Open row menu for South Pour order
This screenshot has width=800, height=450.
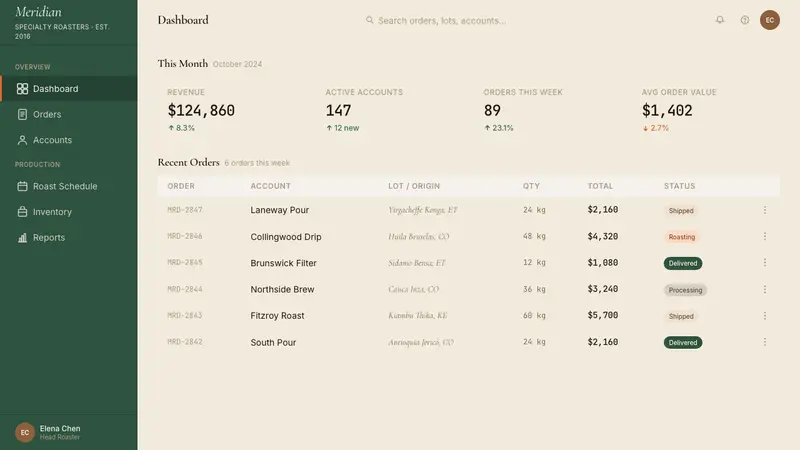click(764, 342)
